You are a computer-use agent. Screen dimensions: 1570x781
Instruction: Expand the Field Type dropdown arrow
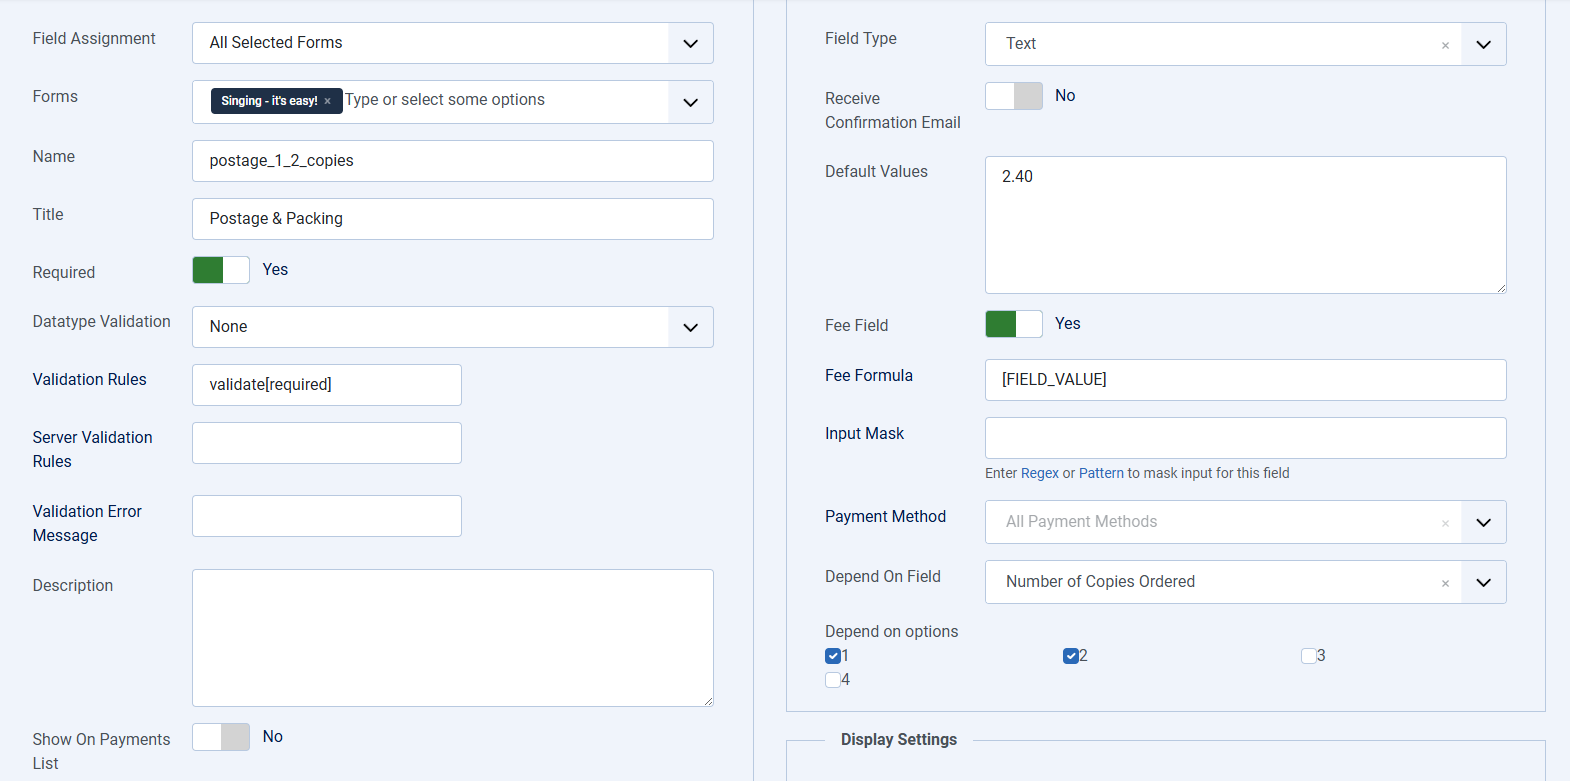click(1483, 44)
